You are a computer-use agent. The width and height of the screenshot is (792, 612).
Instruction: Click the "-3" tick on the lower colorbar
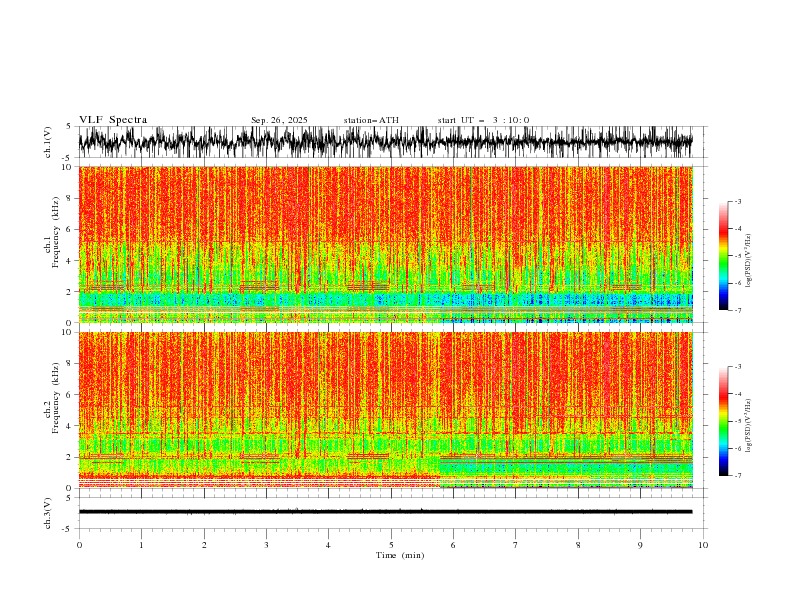737,367
